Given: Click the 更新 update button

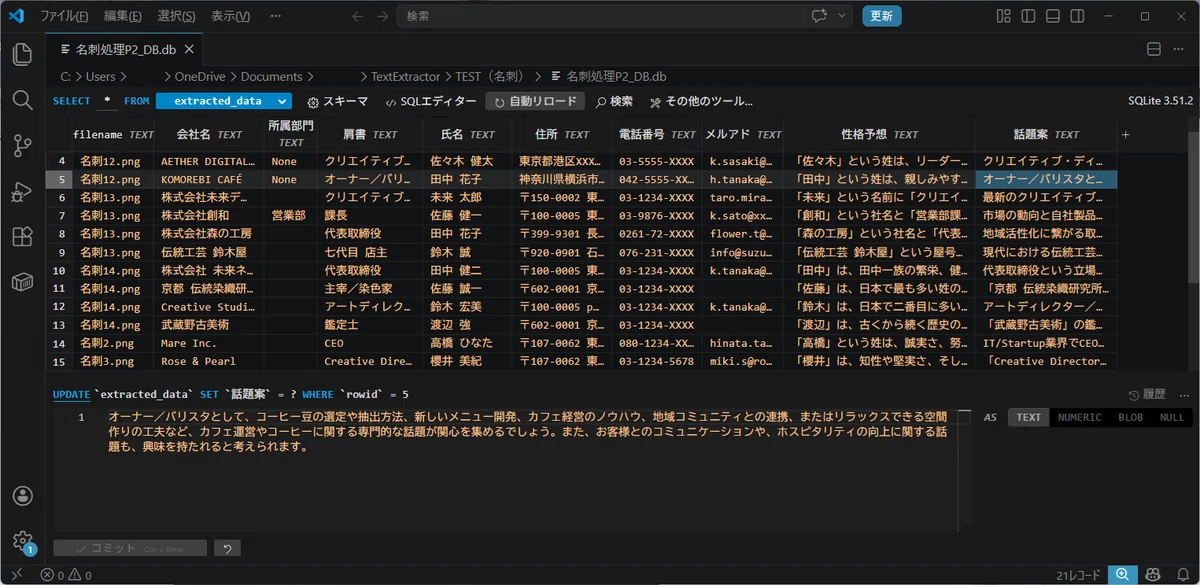Looking at the screenshot, I should tap(881, 16).
